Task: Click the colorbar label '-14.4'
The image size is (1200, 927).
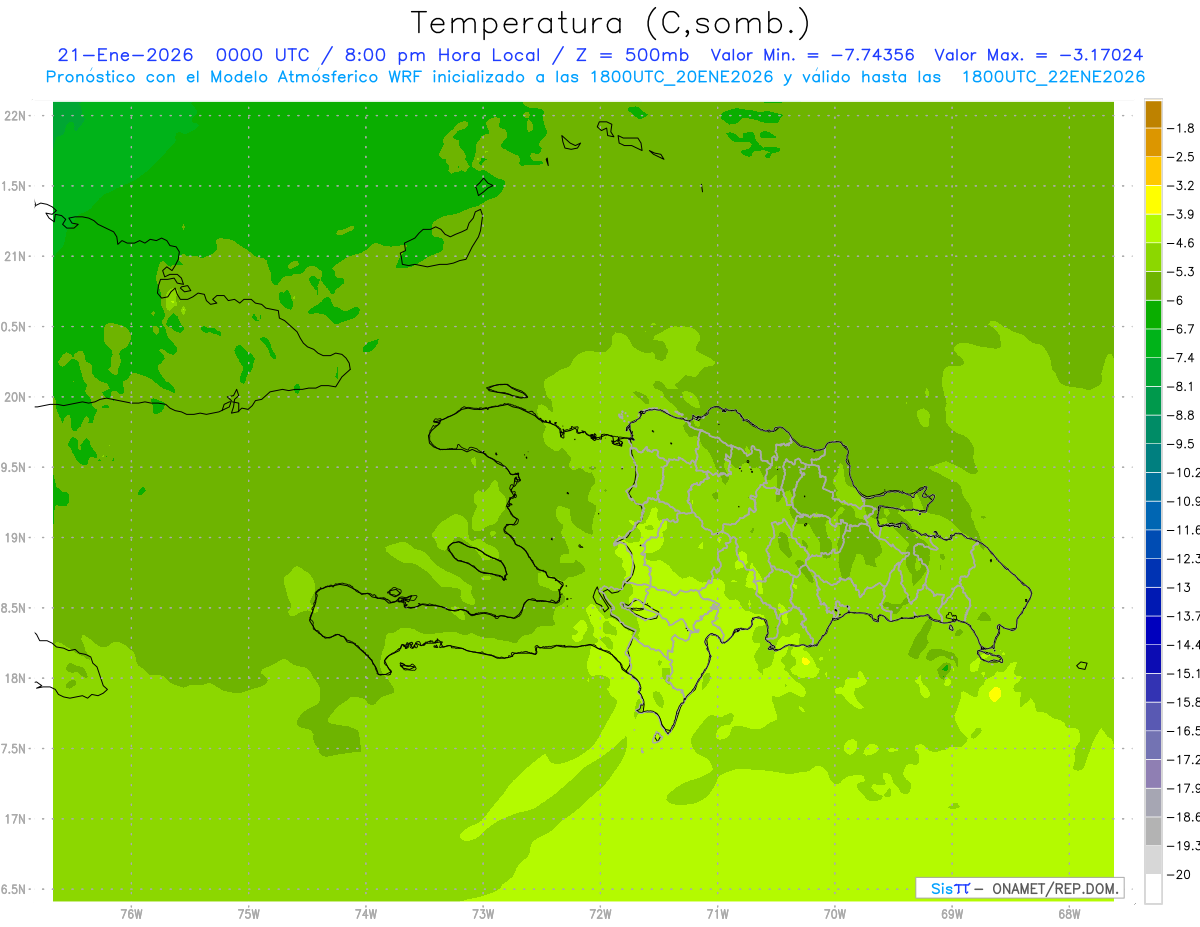Action: [1184, 645]
